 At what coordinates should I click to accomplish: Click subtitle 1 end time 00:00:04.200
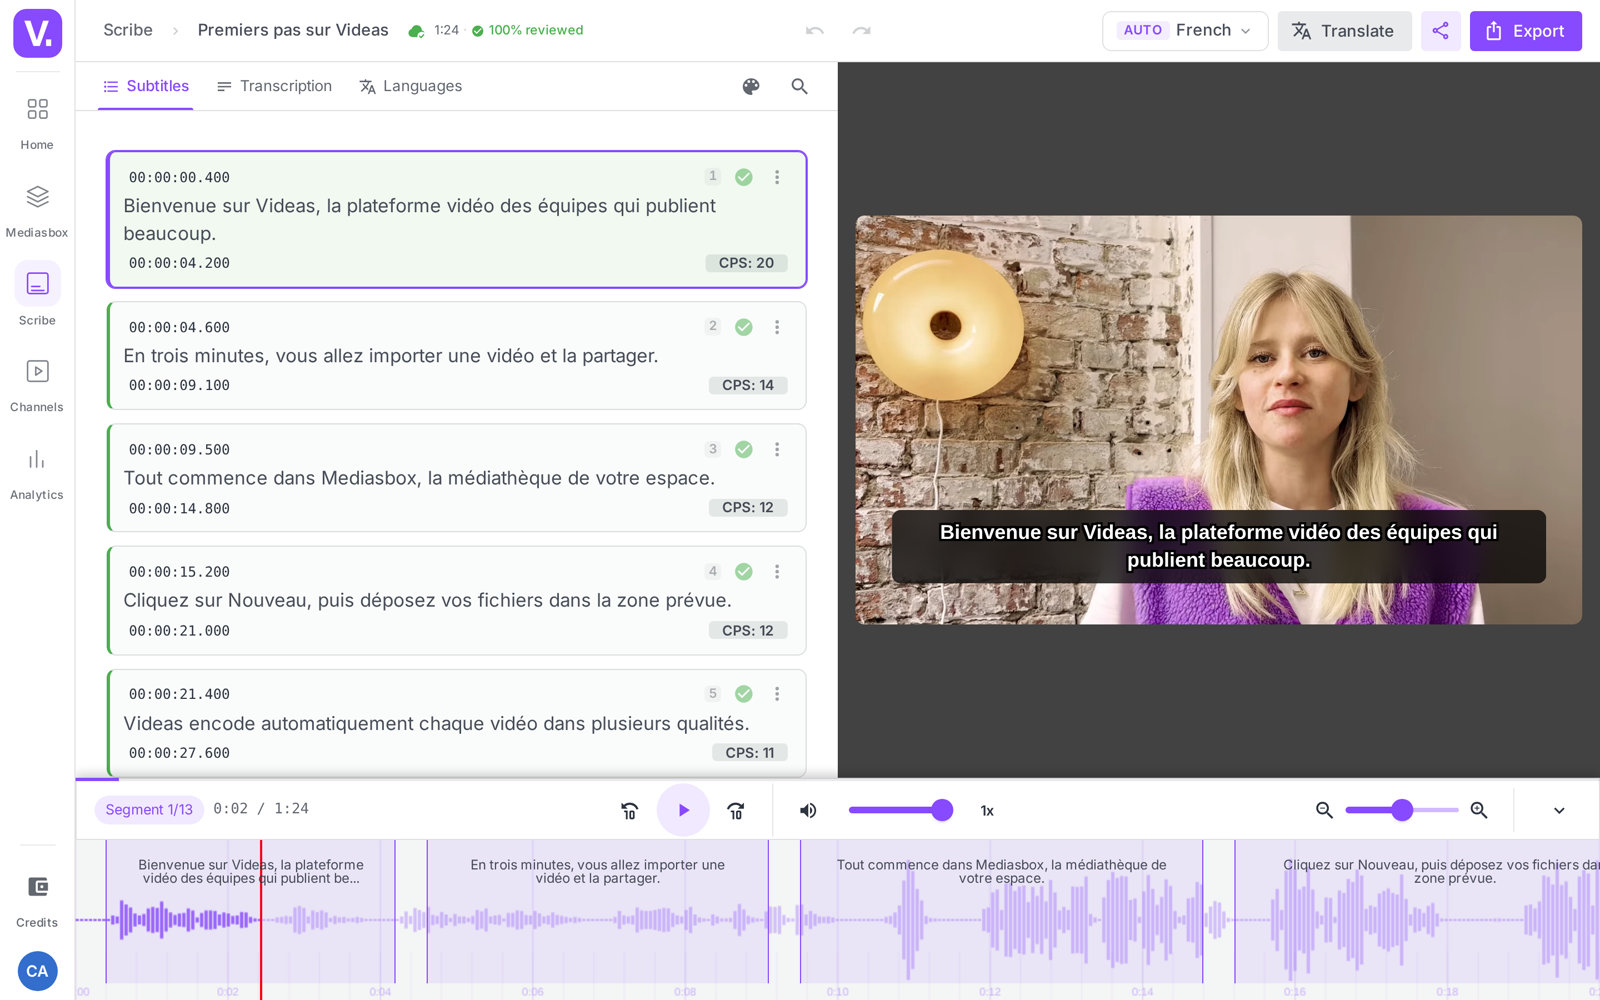179,263
